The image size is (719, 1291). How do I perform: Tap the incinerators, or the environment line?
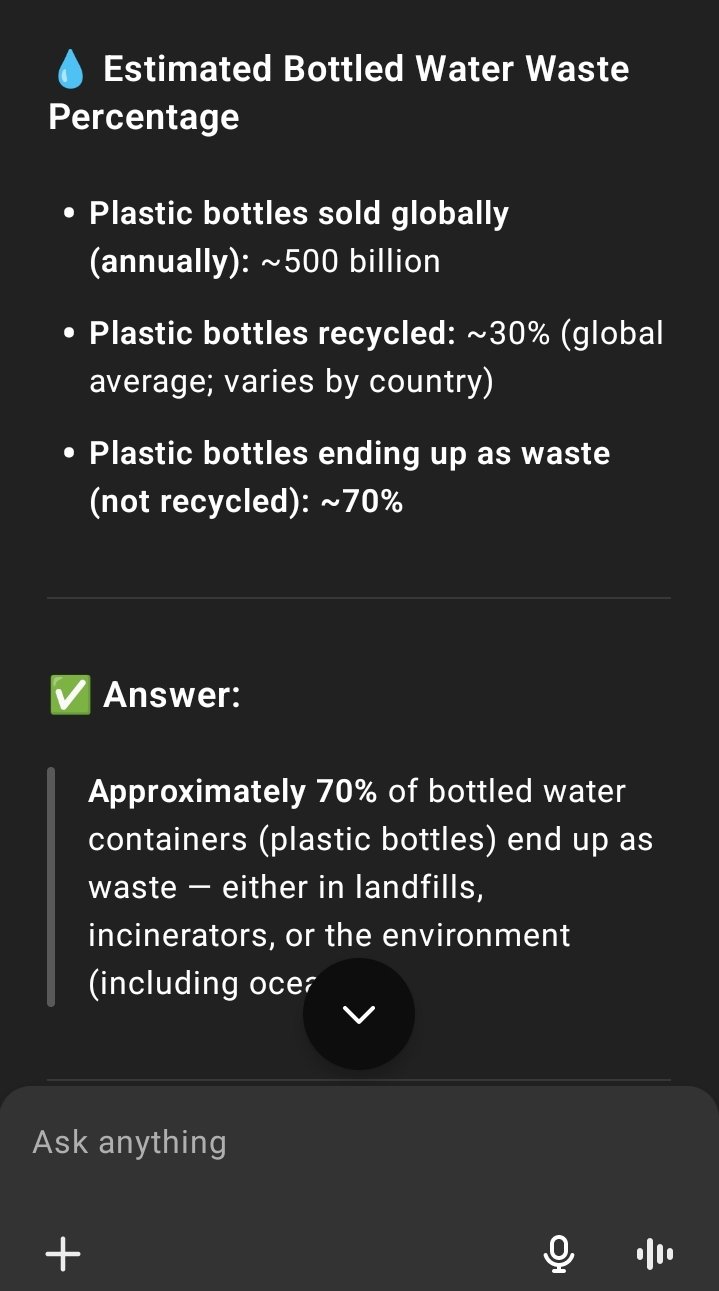(329, 935)
